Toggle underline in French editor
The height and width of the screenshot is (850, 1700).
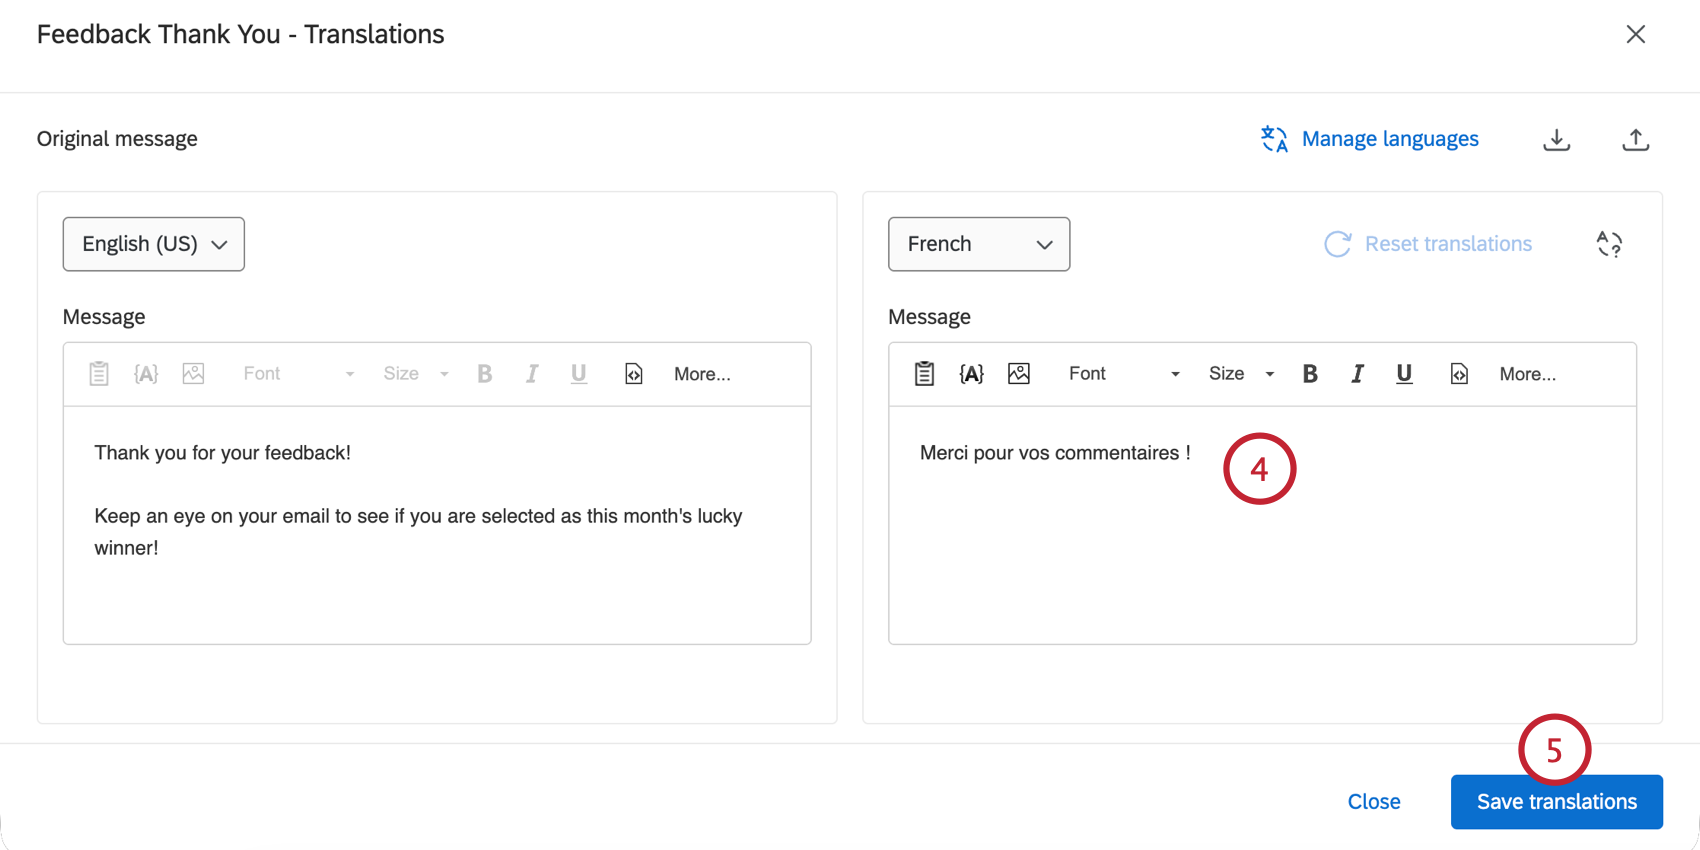[1404, 374]
